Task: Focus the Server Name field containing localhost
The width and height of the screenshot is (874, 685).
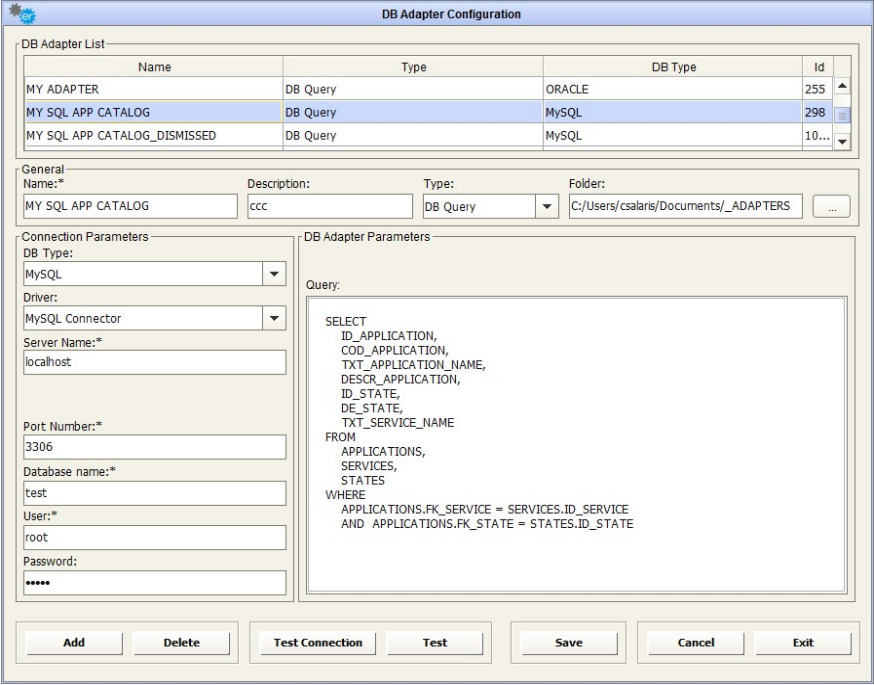Action: click(154, 364)
